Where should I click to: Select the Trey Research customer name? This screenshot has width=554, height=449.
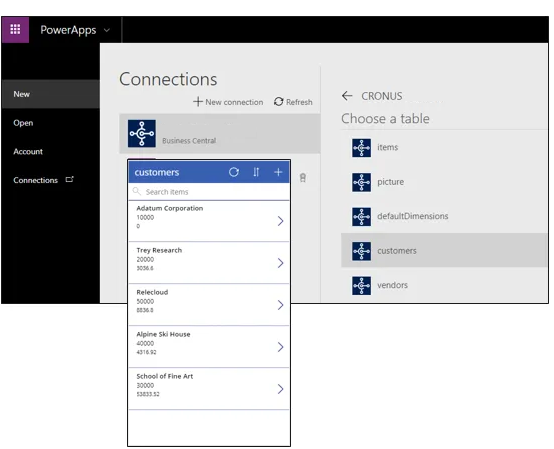click(x=159, y=250)
